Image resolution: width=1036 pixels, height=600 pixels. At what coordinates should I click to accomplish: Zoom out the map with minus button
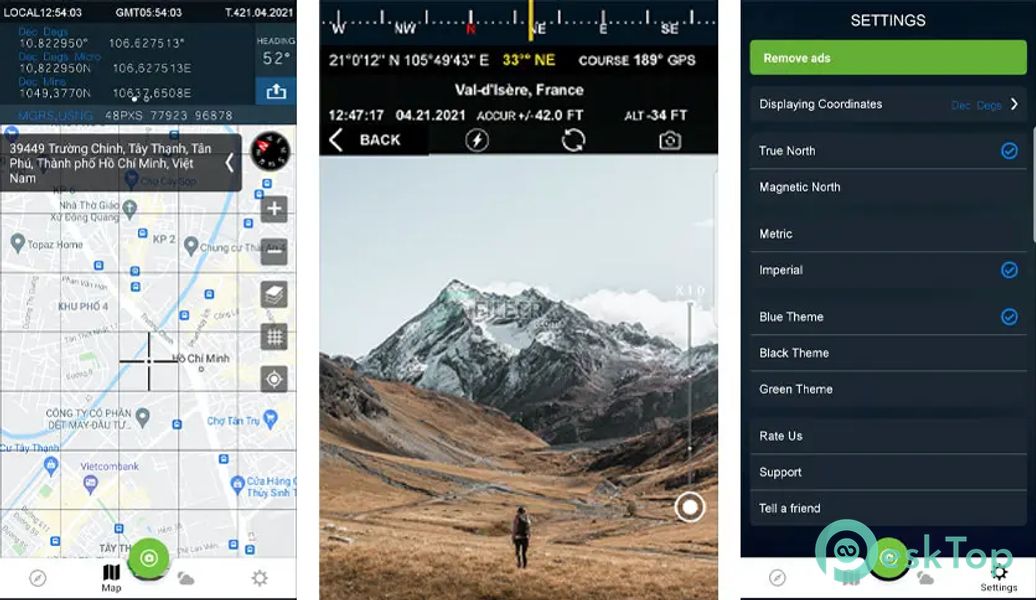click(x=274, y=251)
